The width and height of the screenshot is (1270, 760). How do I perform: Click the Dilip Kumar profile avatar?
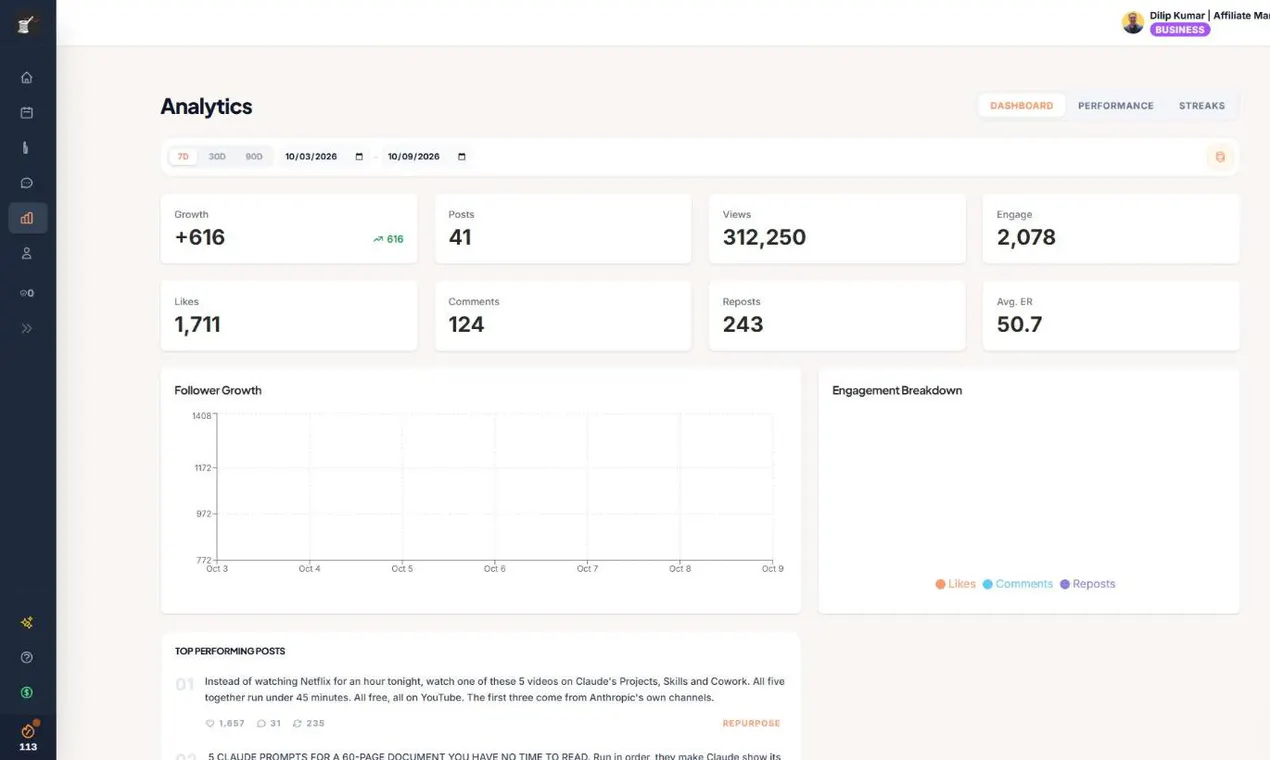1133,23
